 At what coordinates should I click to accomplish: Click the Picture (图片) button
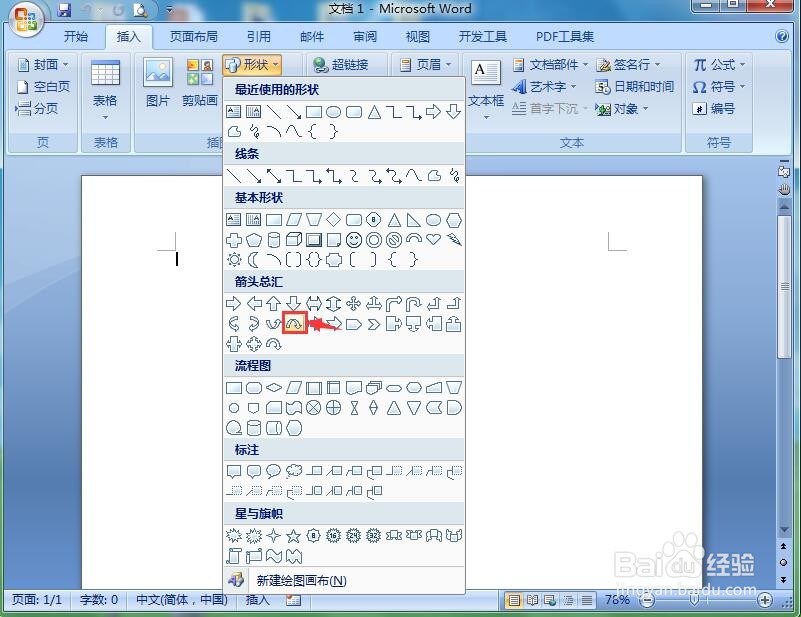(157, 83)
